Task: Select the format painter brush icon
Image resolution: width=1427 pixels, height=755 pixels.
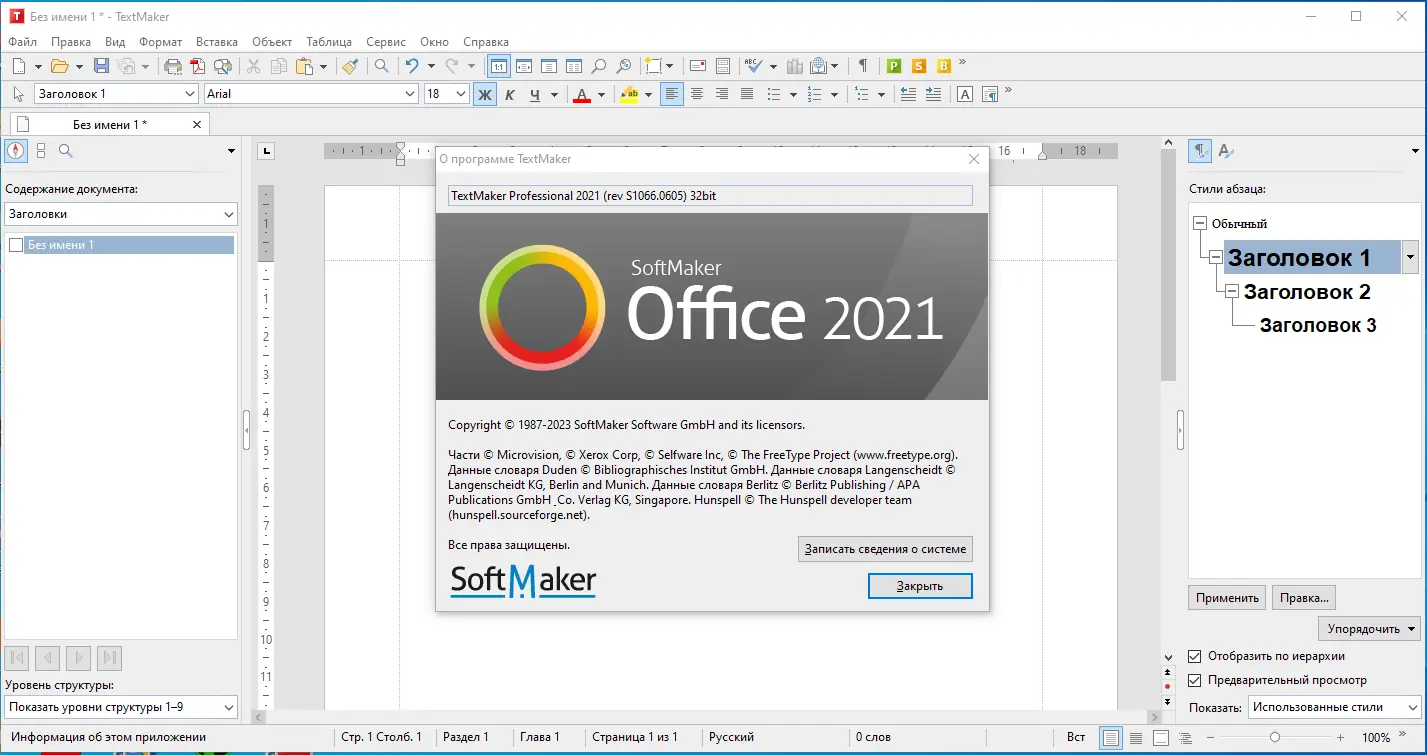Action: coord(349,66)
